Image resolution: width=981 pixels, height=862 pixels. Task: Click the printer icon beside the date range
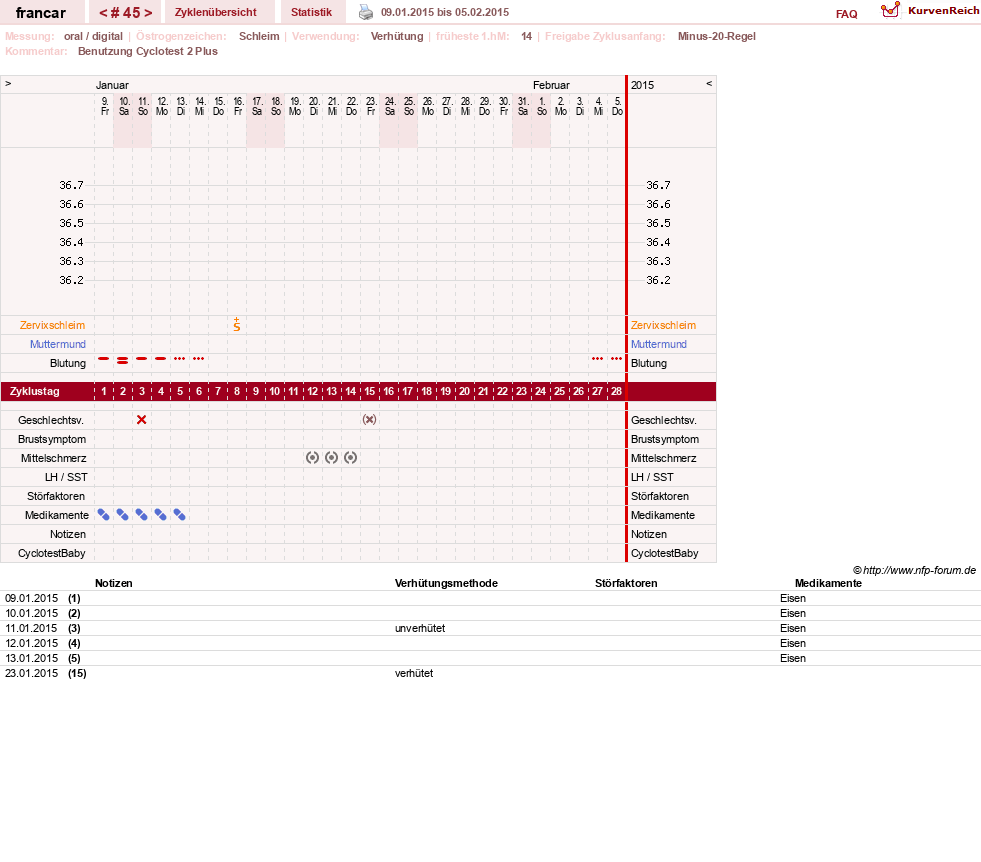[x=365, y=12]
